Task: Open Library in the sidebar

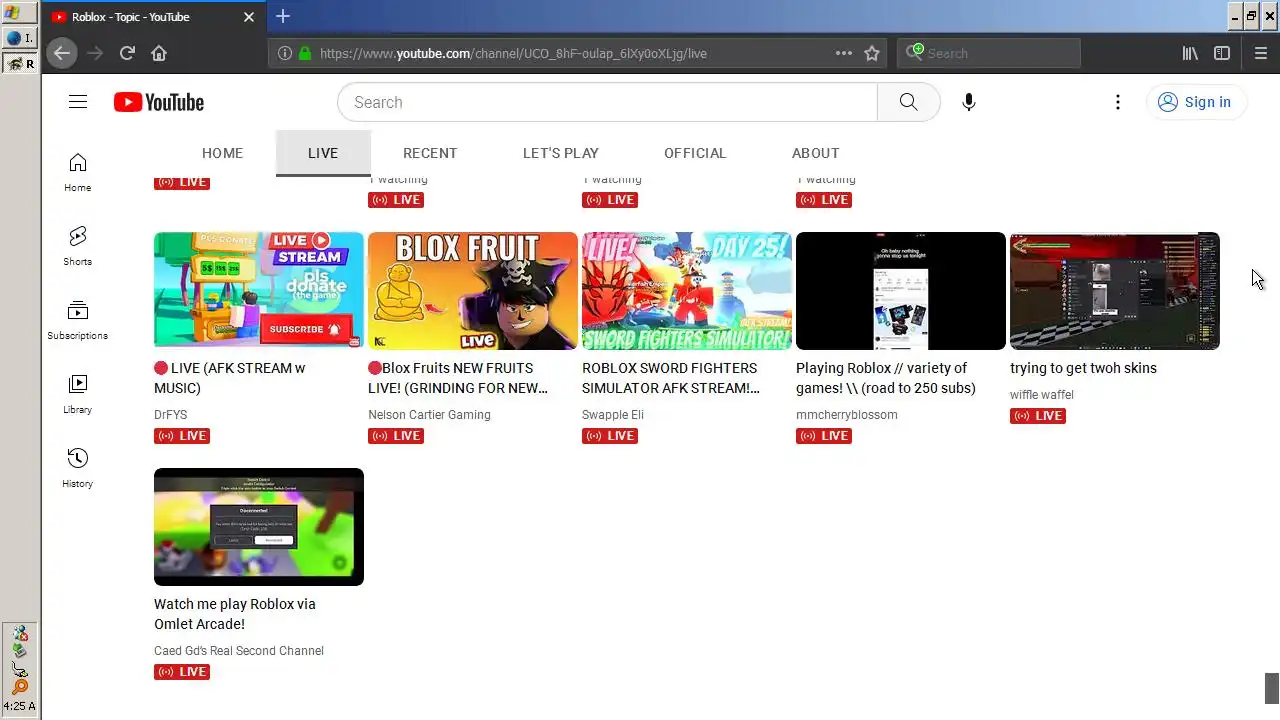Action: coord(78,394)
